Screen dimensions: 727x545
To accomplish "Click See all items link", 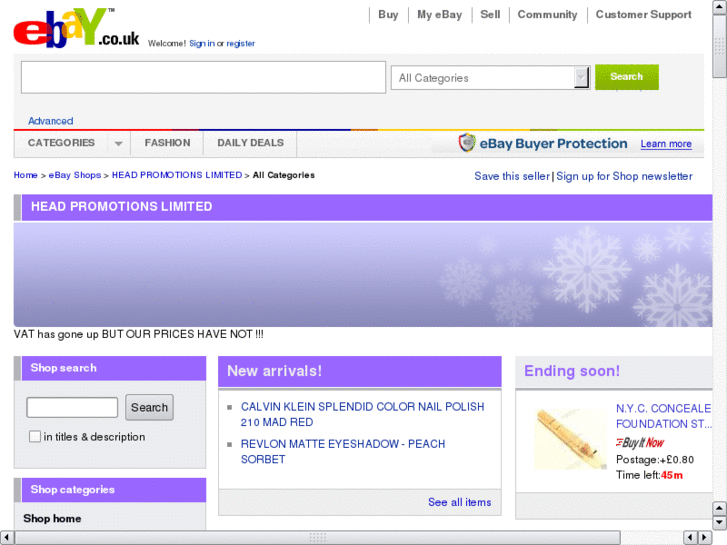I will 459,502.
